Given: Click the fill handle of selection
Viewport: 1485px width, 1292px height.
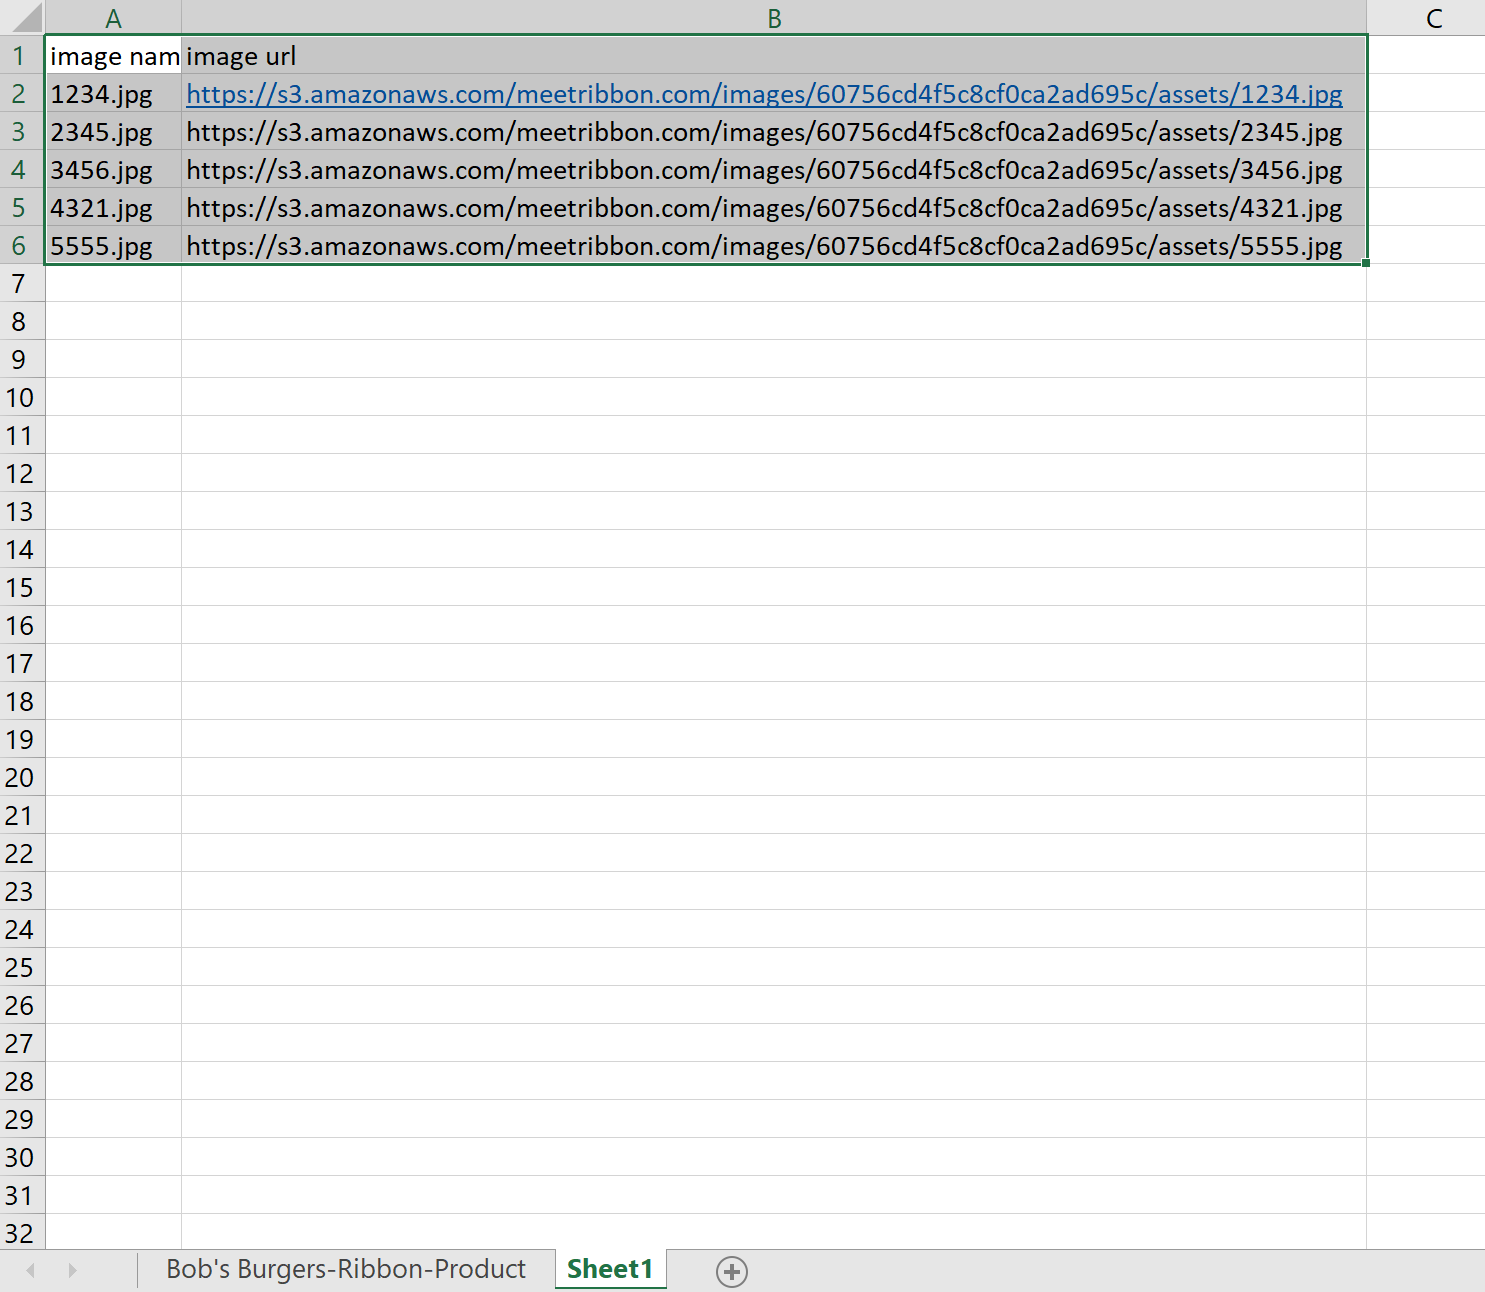Looking at the screenshot, I should tap(1366, 263).
